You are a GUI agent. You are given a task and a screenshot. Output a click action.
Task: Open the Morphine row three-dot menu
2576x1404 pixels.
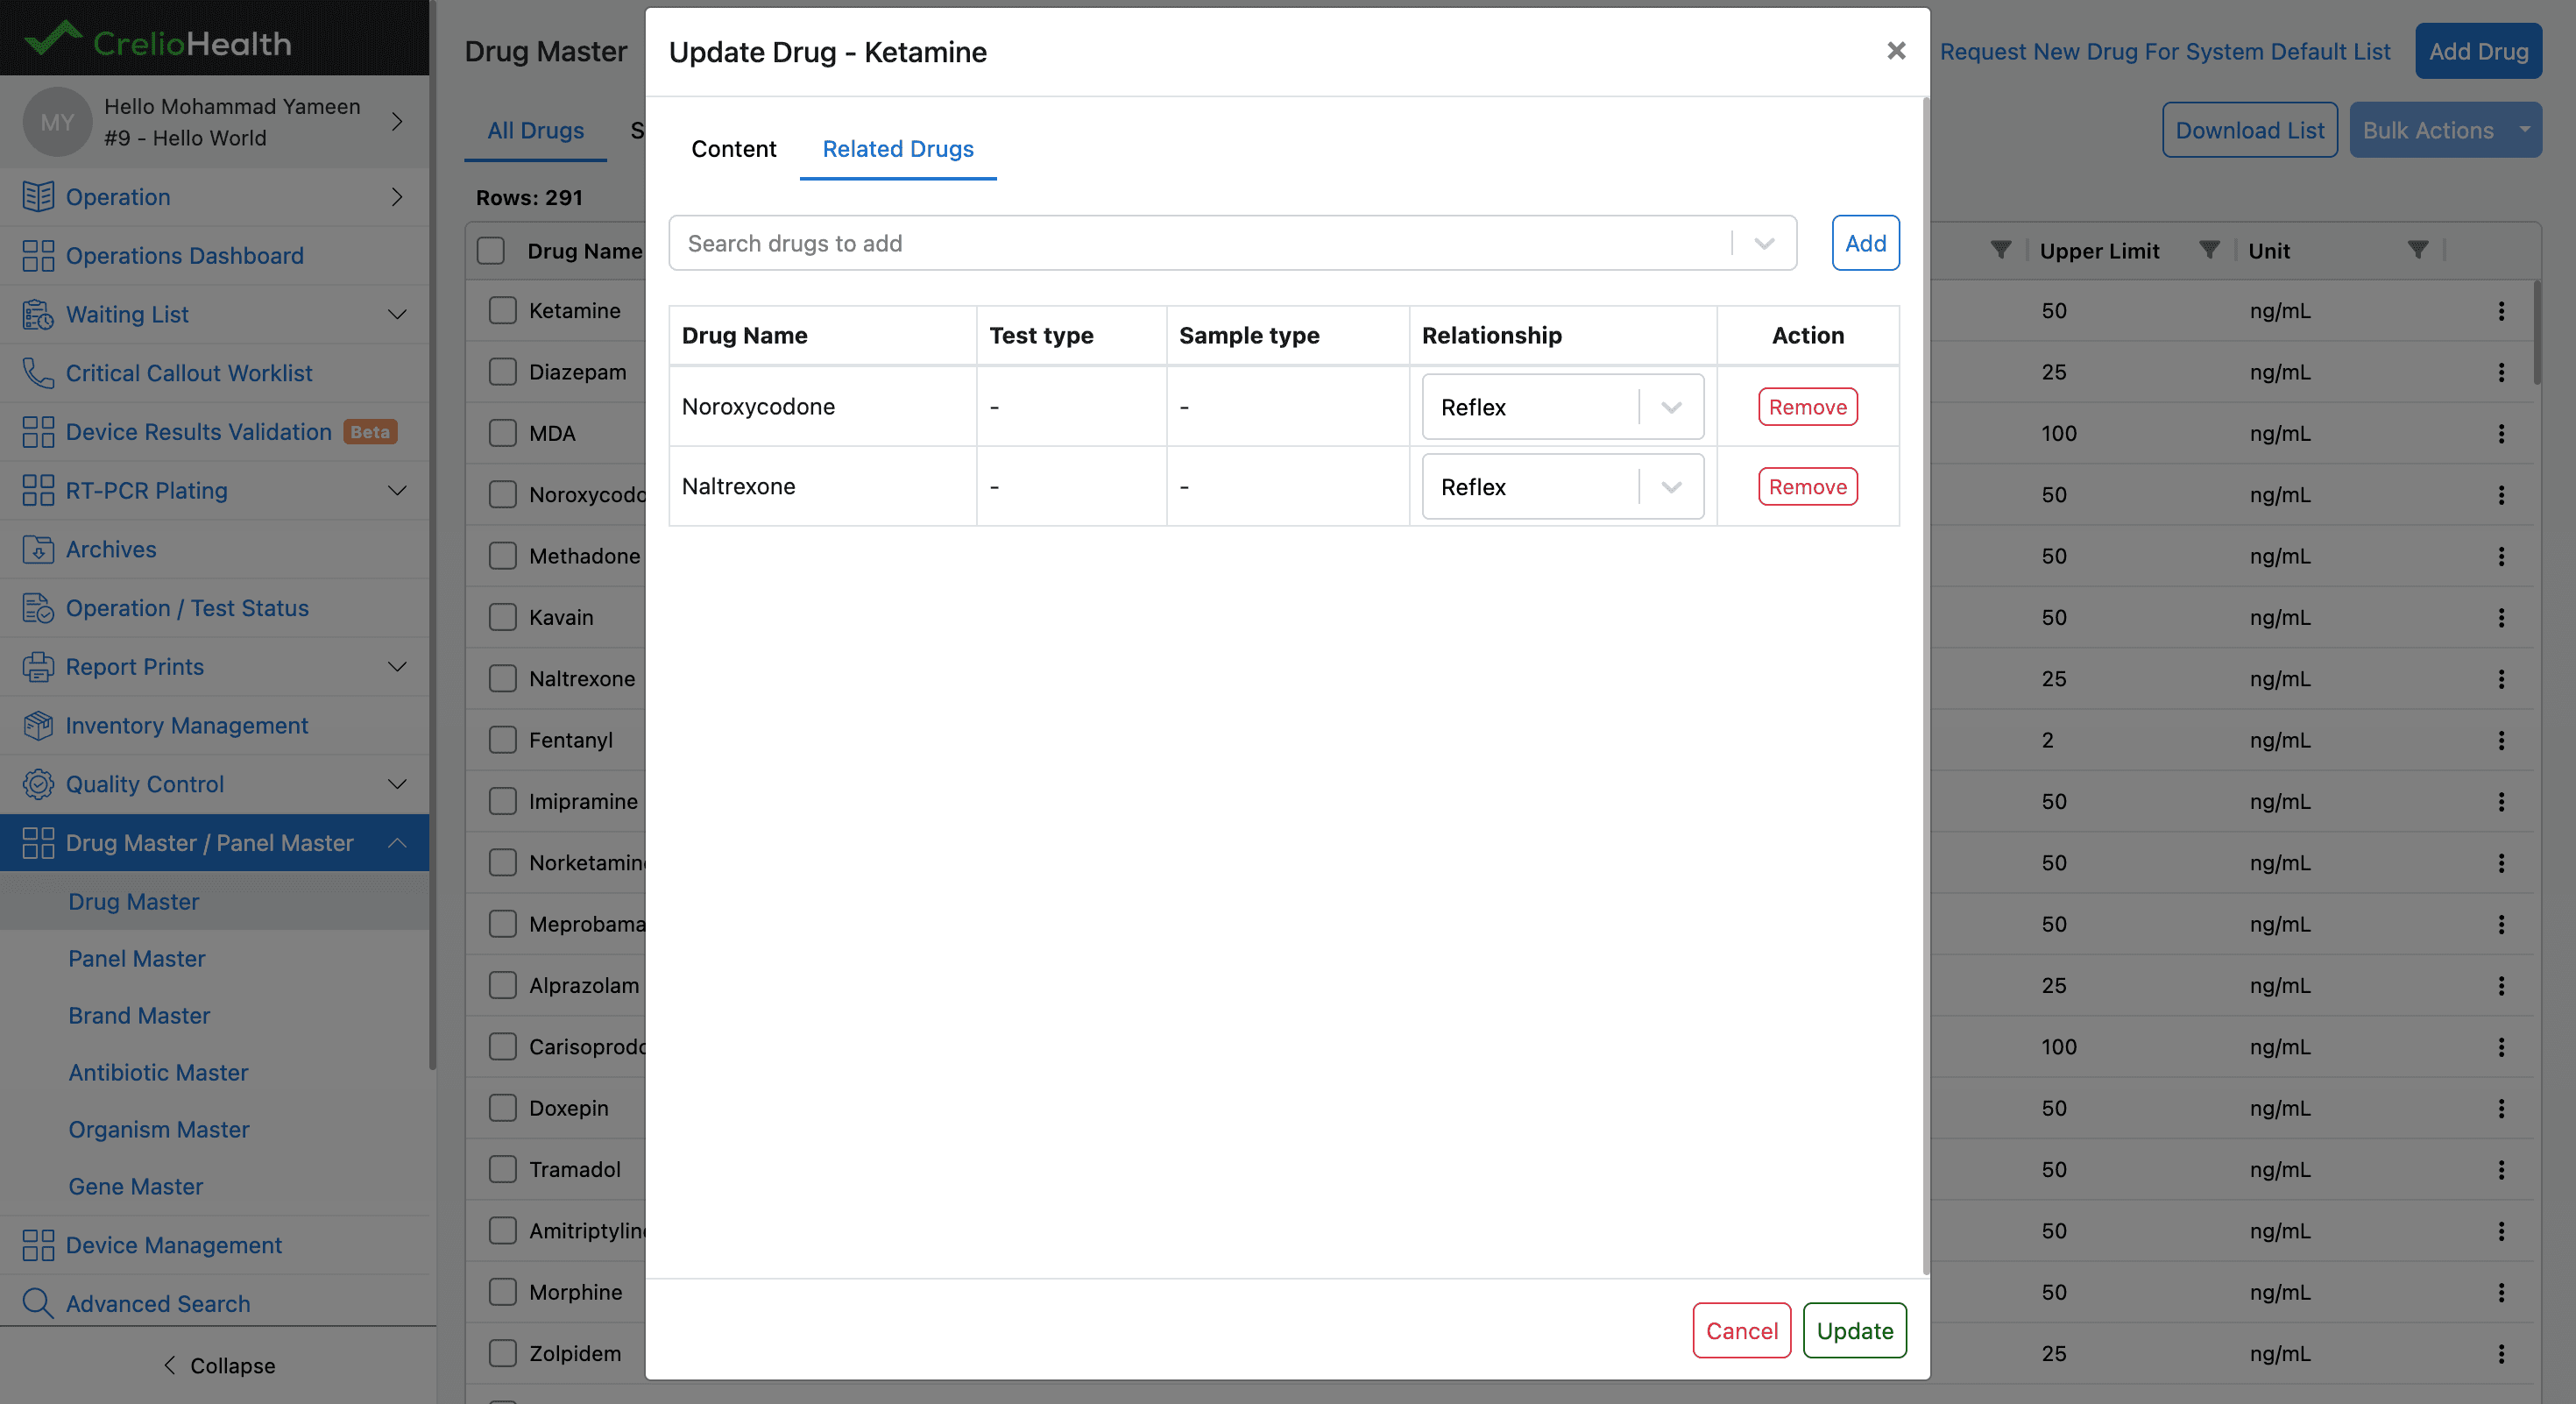[x=2501, y=1292]
